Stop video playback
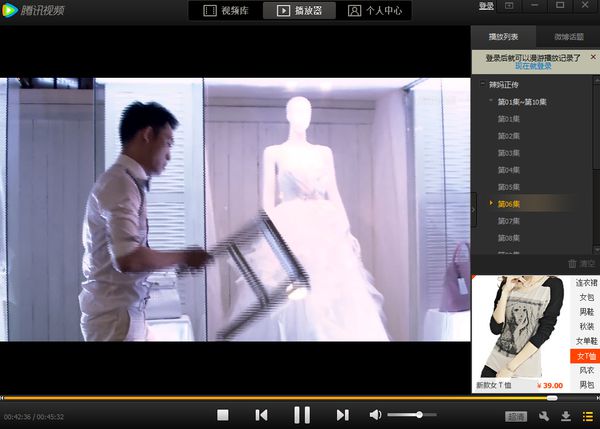Viewport: 600px width, 429px height. [x=223, y=415]
